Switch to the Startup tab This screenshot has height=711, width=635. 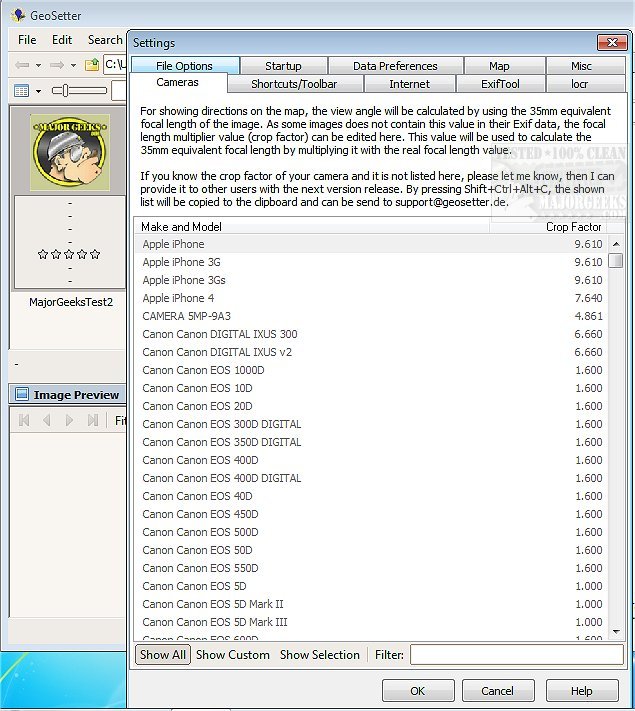(283, 66)
